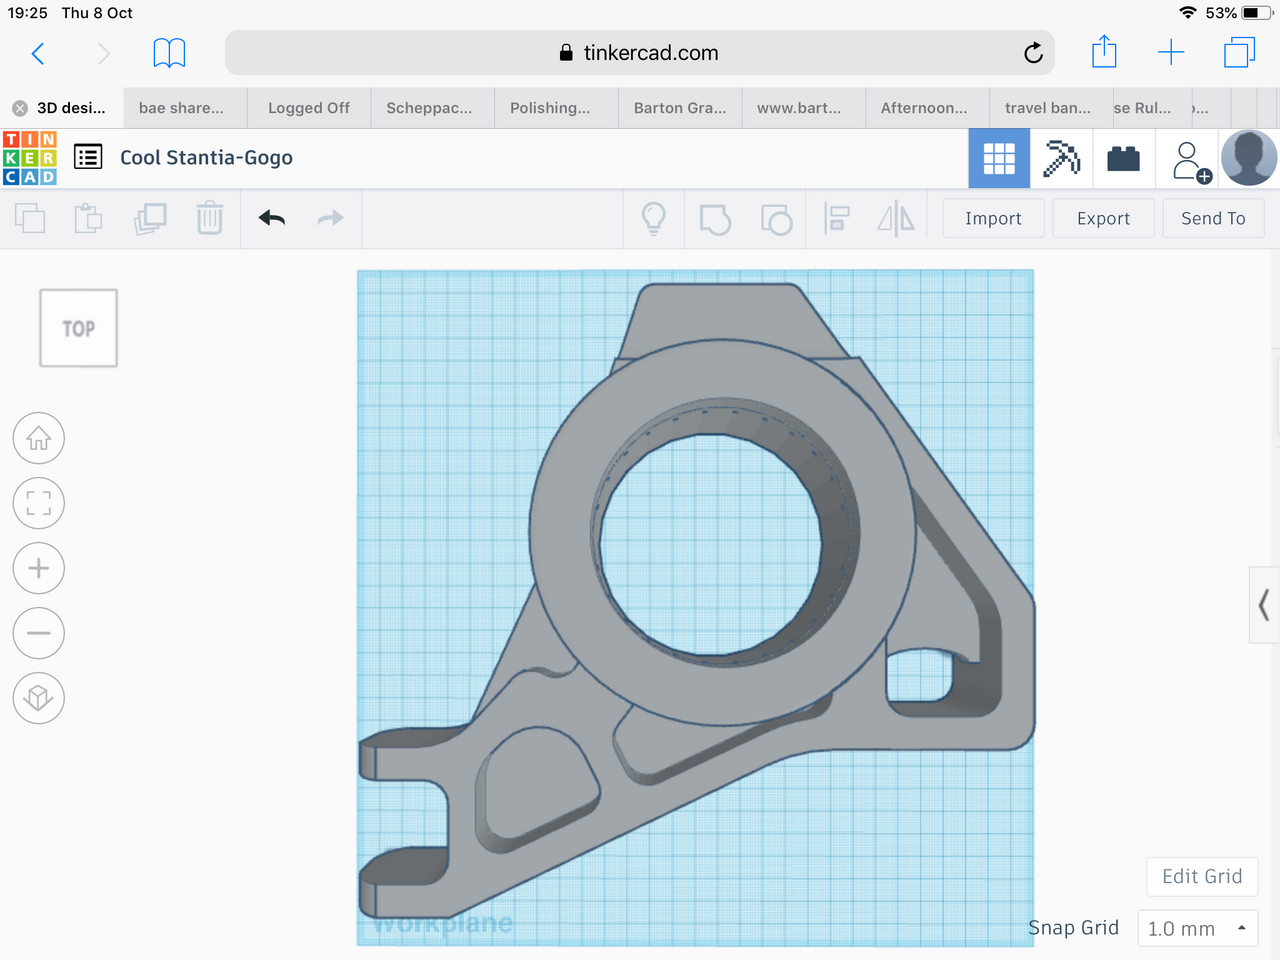The image size is (1280, 960).
Task: Switch to the travel ban tab
Action: click(x=1050, y=108)
